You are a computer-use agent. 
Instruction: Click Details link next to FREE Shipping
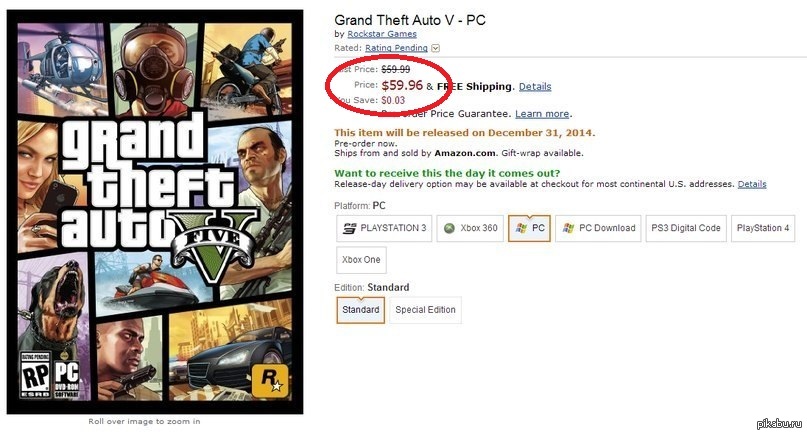coord(535,87)
